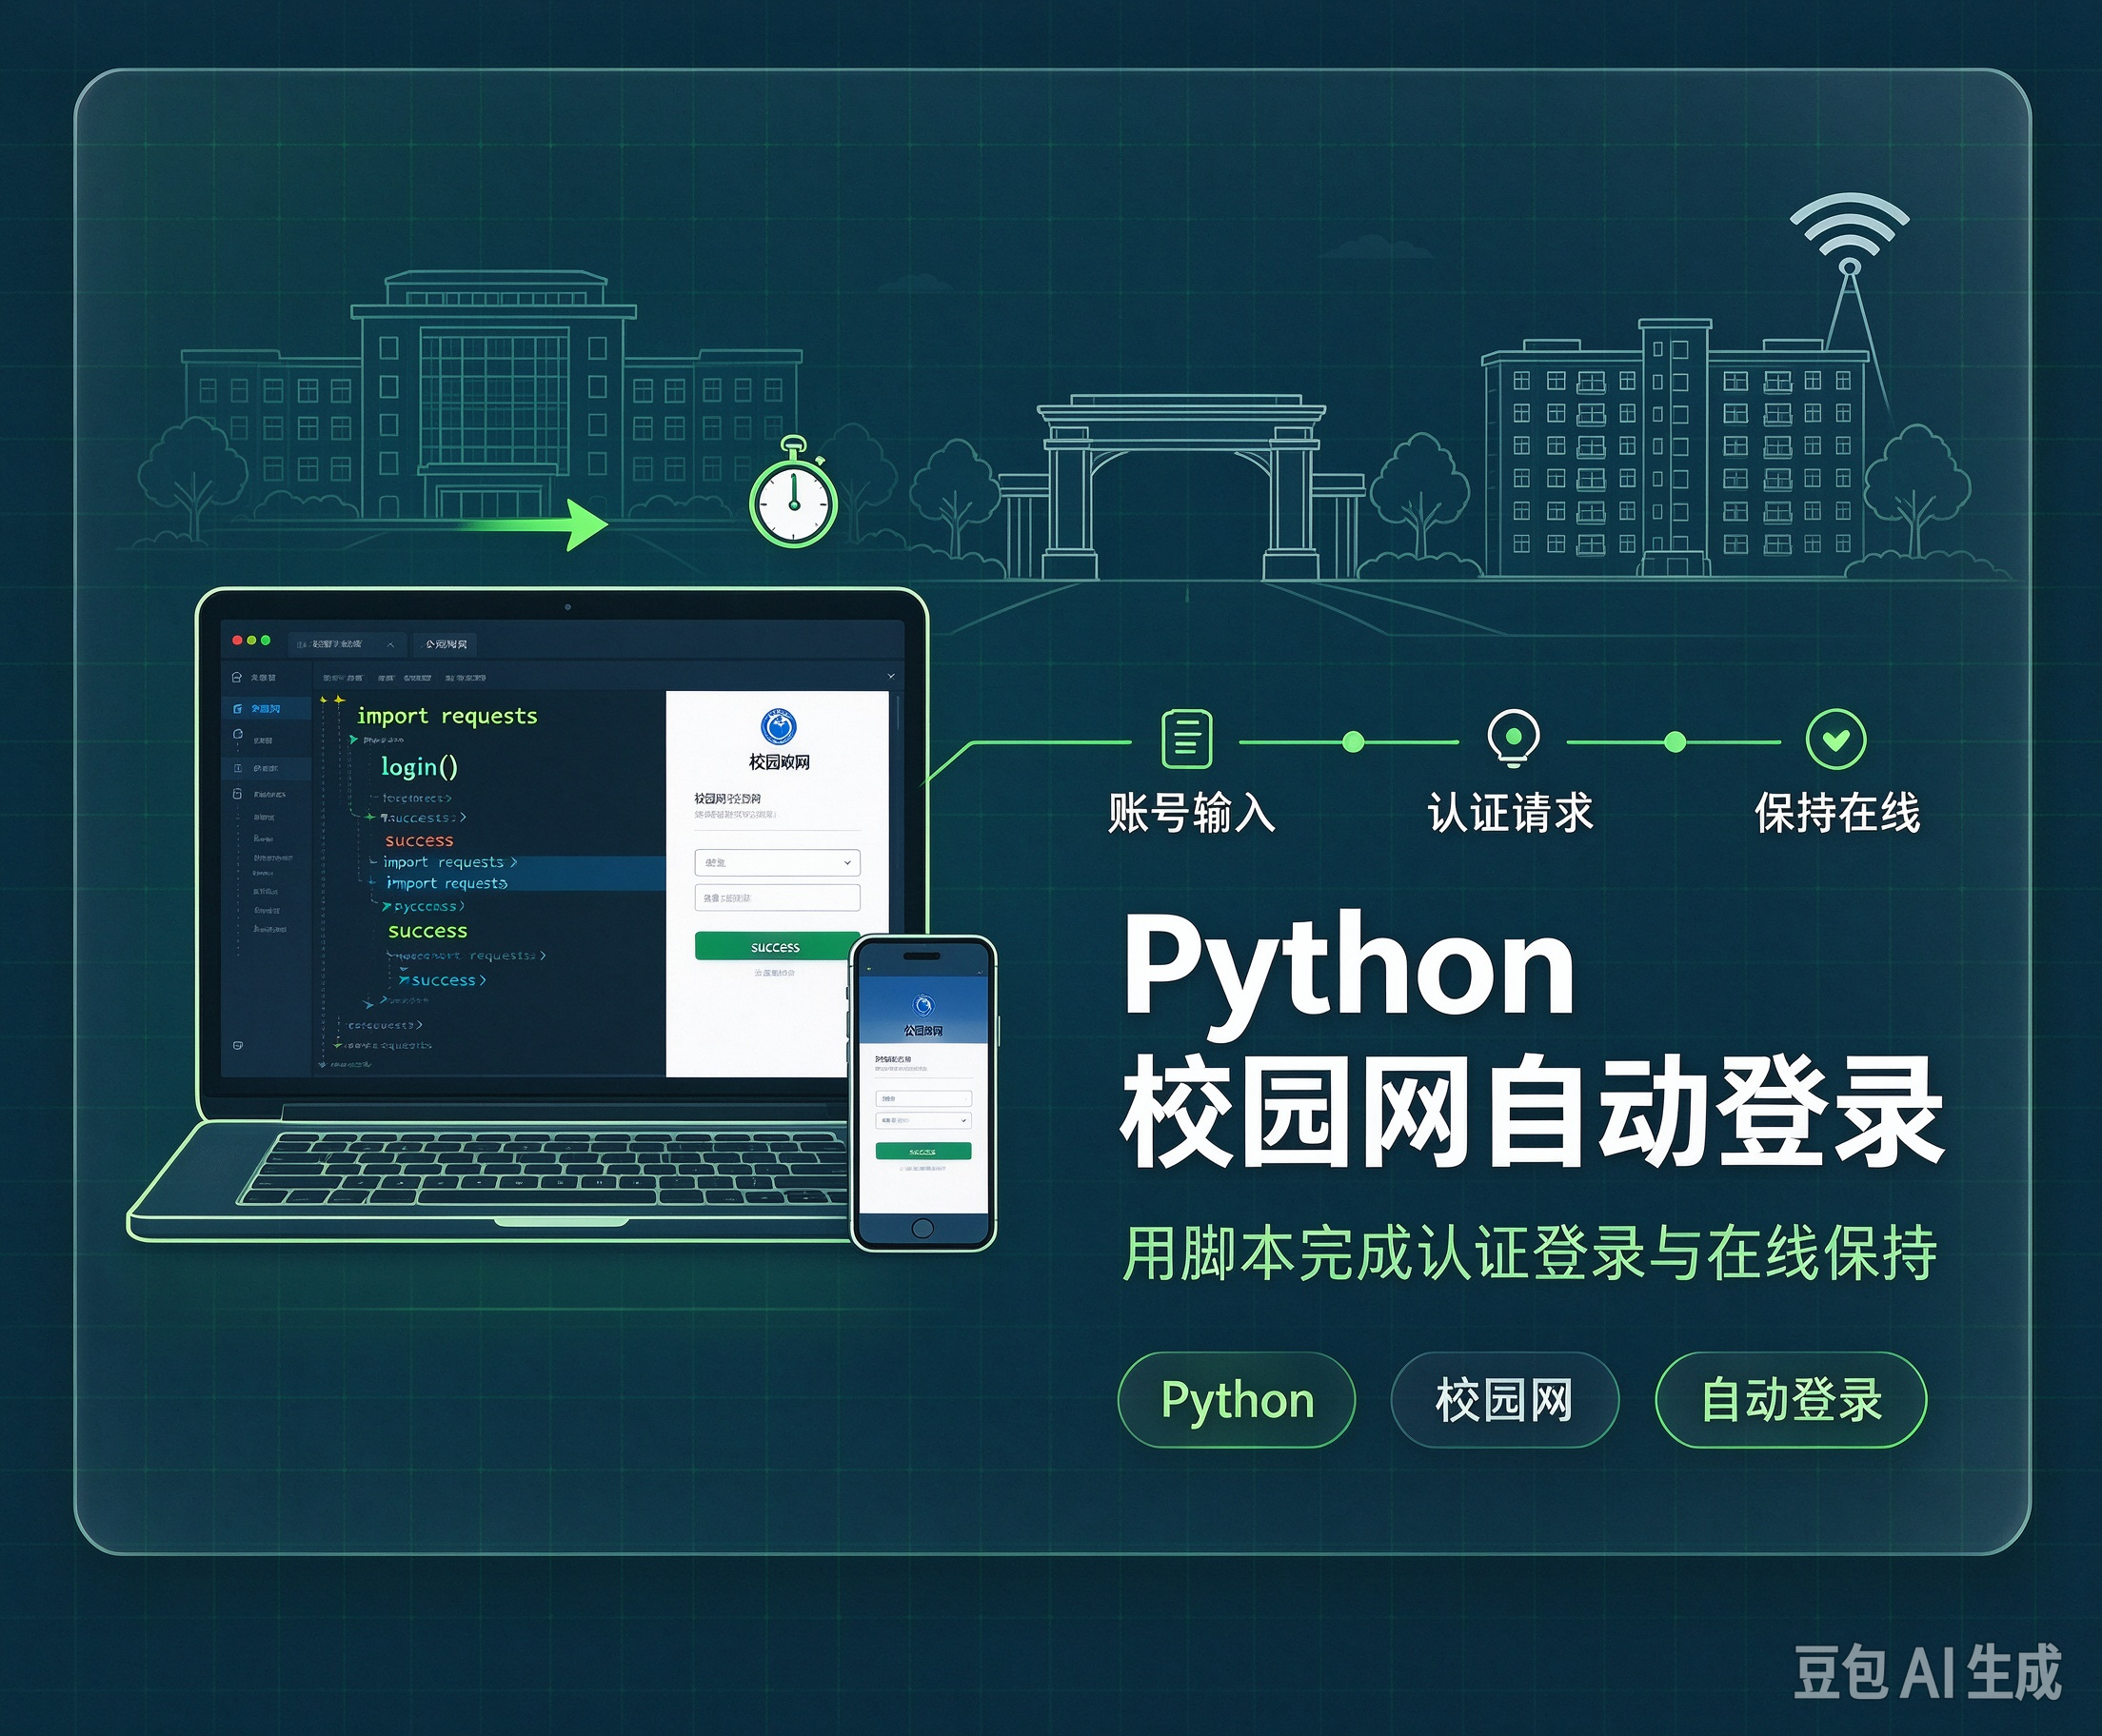Click the 校园网 tag pill

coord(1504,1400)
